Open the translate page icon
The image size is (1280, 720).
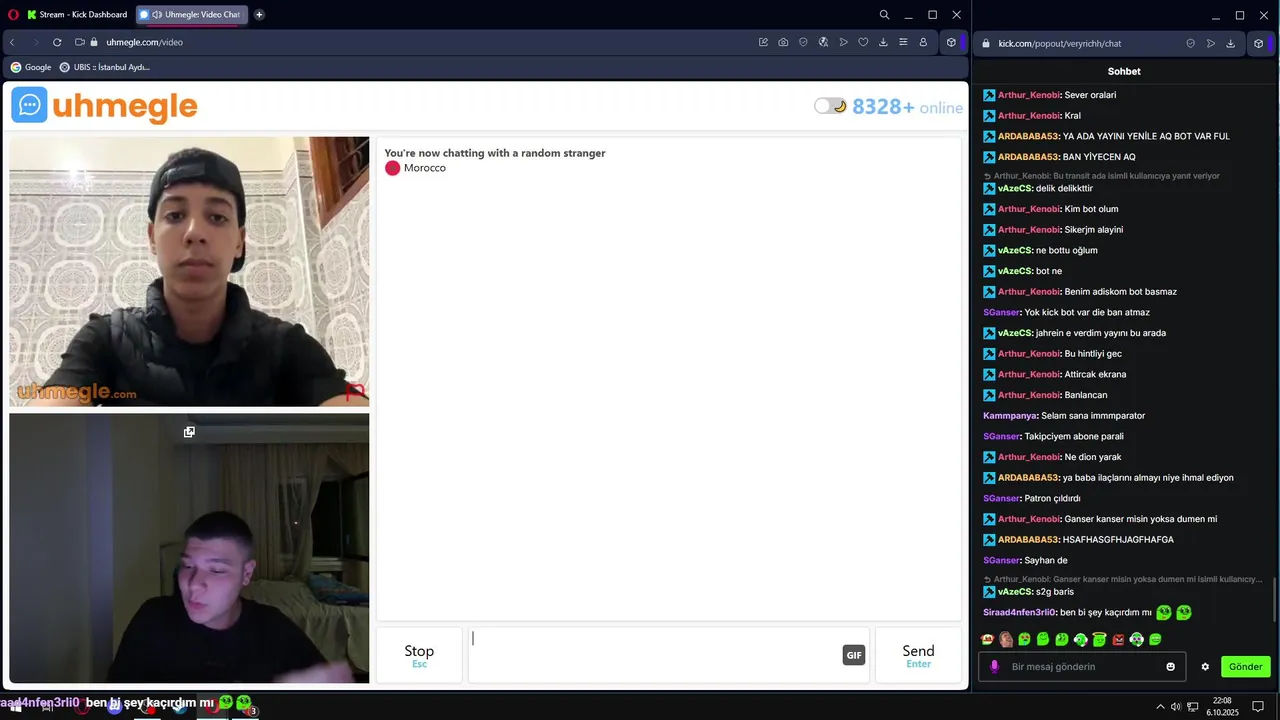pyautogui.click(x=823, y=42)
